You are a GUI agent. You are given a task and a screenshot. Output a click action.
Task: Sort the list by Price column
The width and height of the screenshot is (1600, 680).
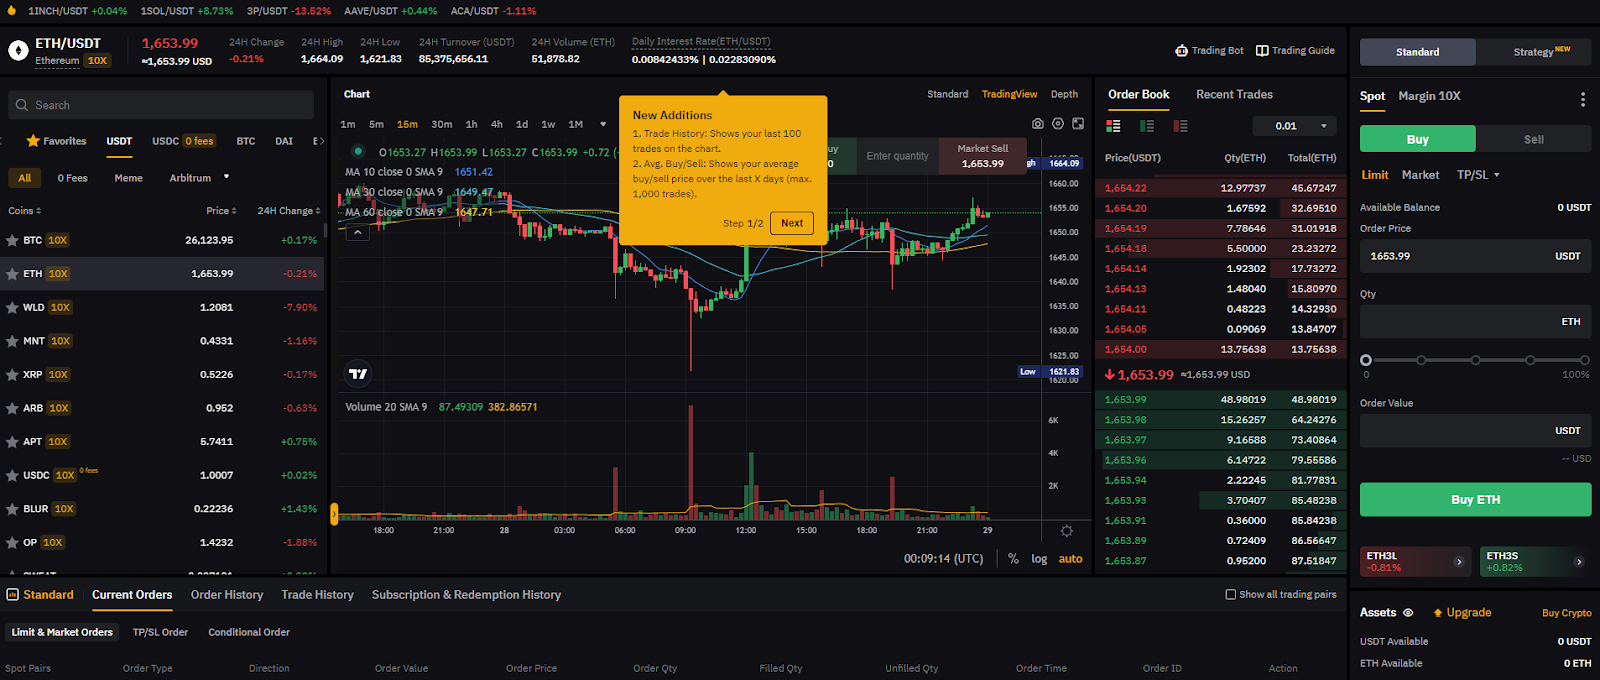tap(222, 211)
